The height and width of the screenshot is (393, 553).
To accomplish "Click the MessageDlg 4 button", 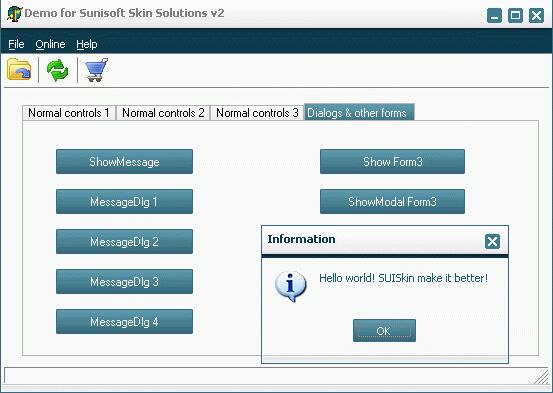I will click(x=124, y=321).
